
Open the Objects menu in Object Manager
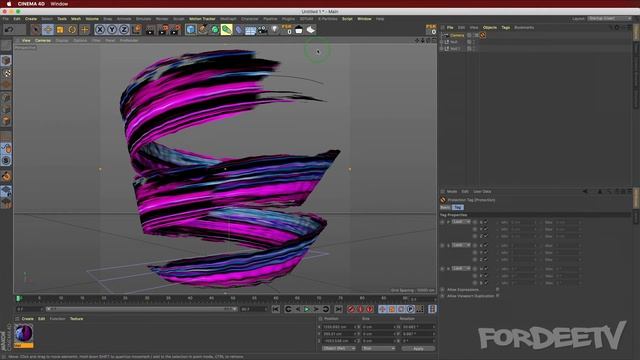490,27
